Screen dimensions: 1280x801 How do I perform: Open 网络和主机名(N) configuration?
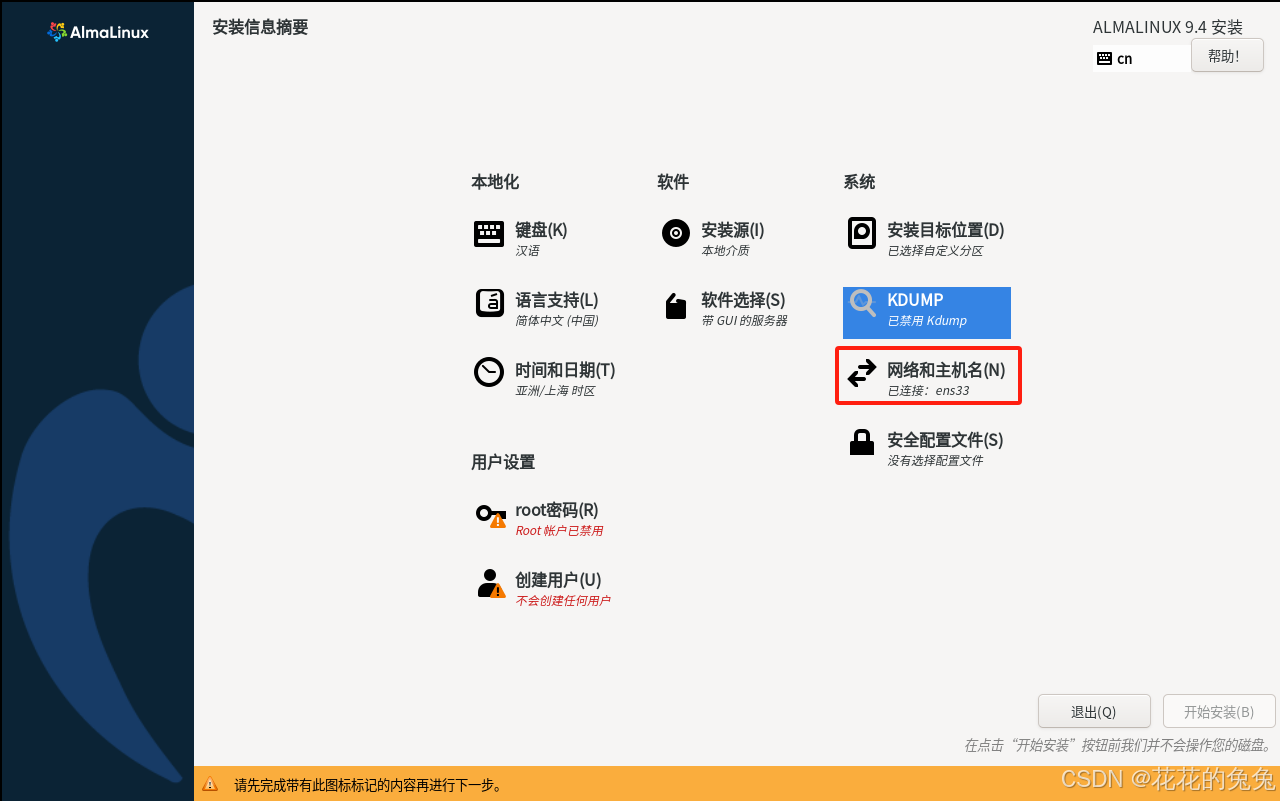946,369
